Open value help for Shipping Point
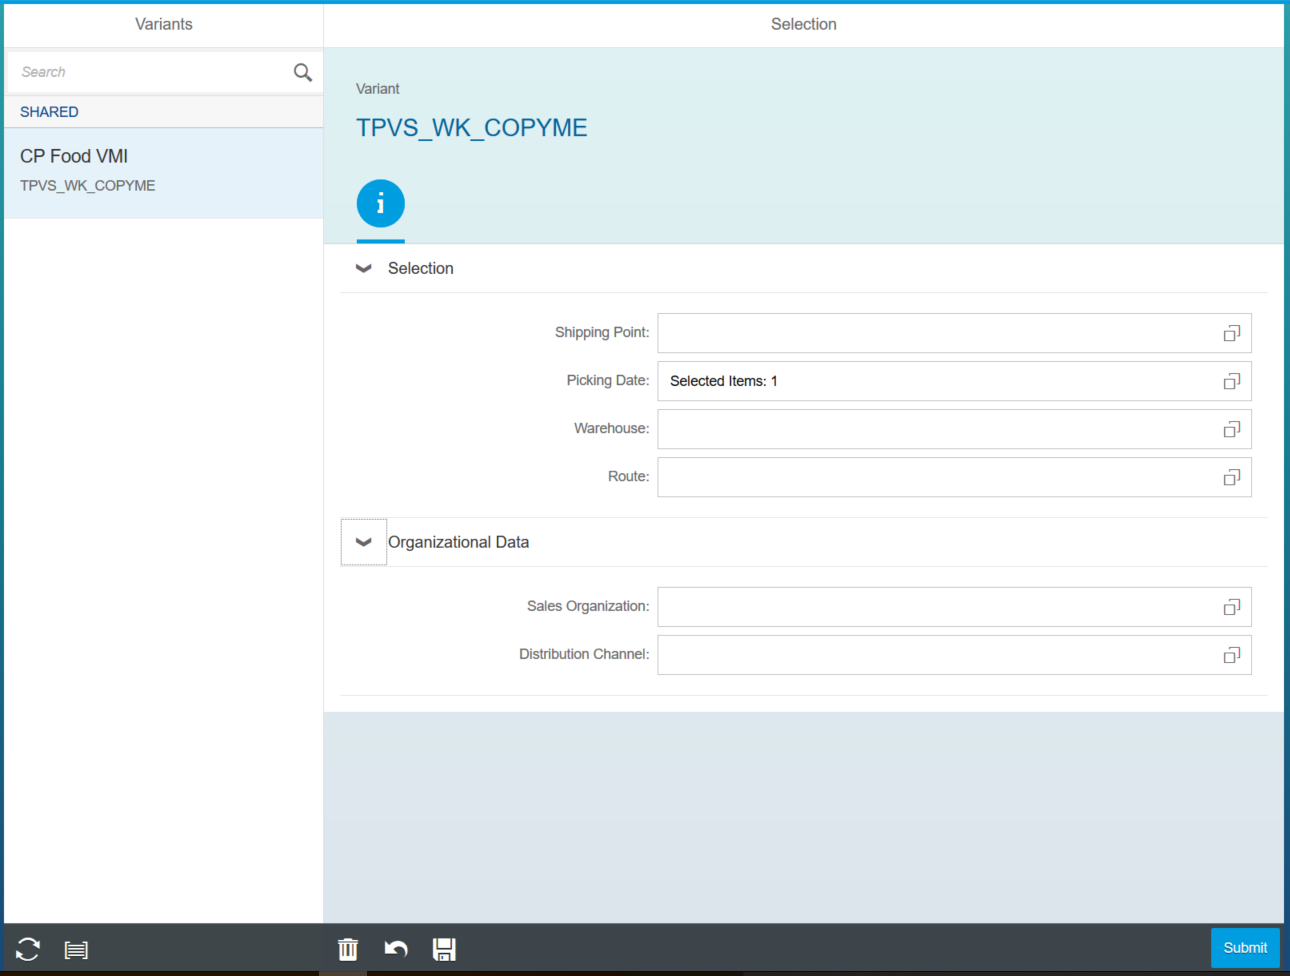This screenshot has height=976, width=1290. coord(1231,334)
